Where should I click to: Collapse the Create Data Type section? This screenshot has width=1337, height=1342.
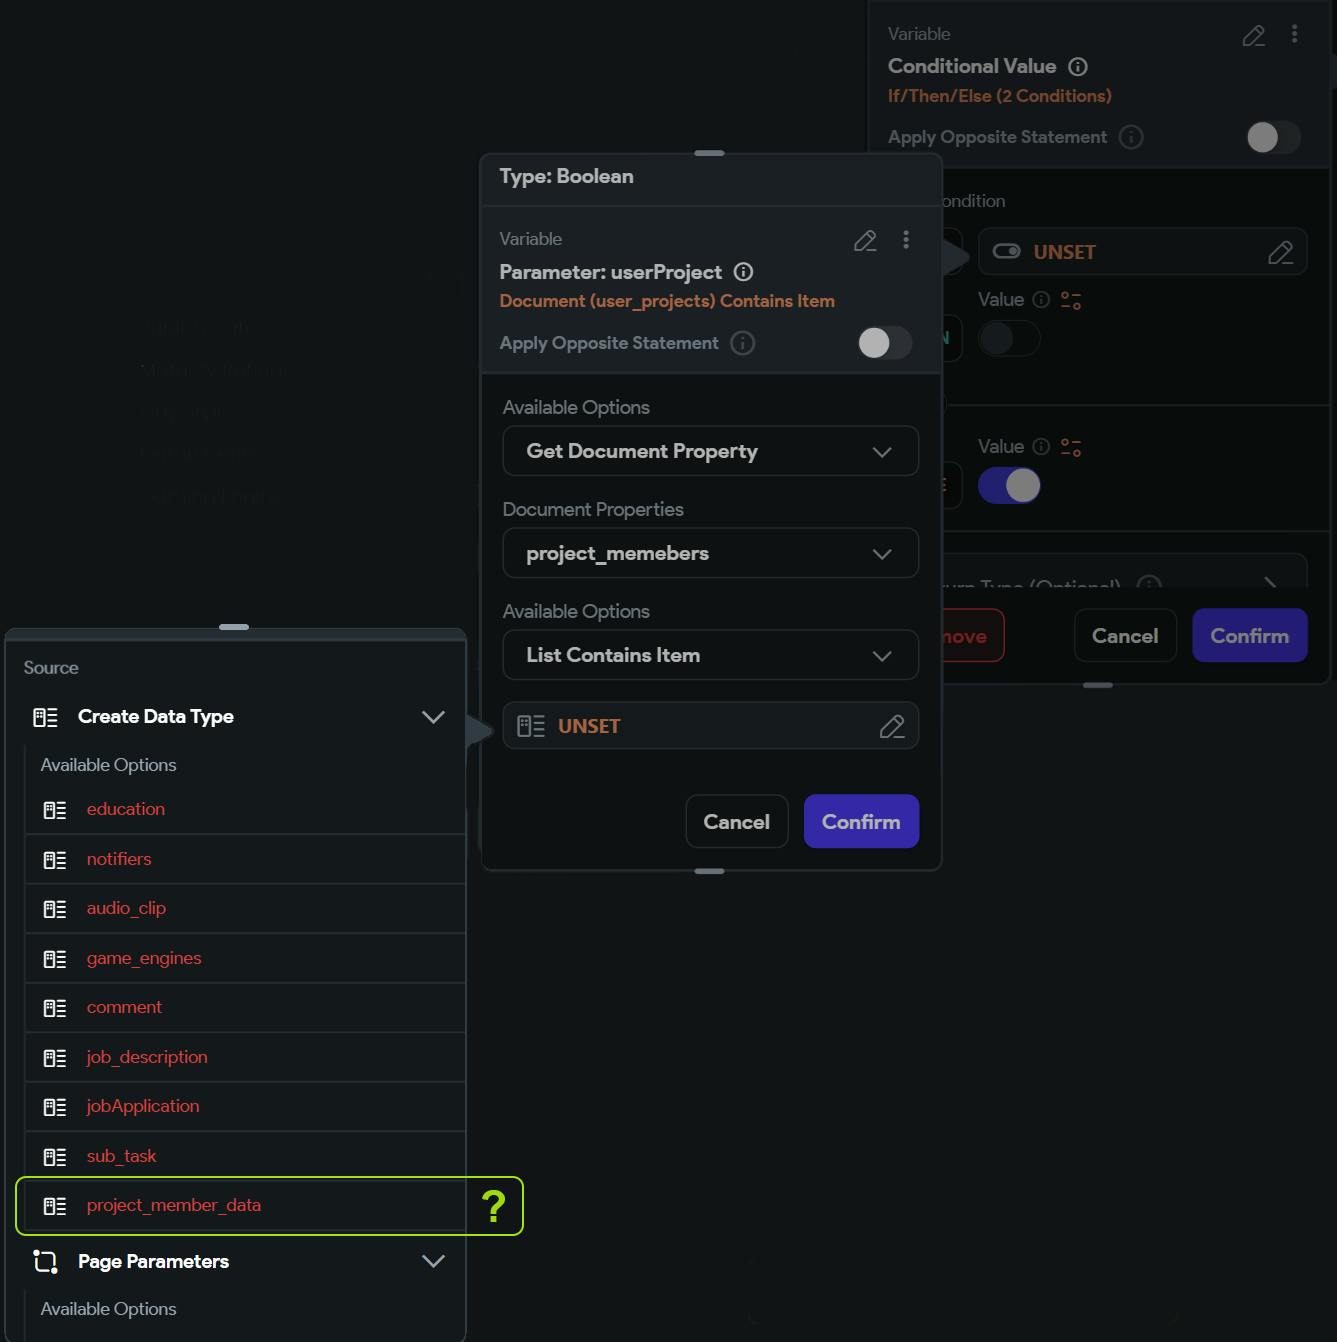(433, 717)
